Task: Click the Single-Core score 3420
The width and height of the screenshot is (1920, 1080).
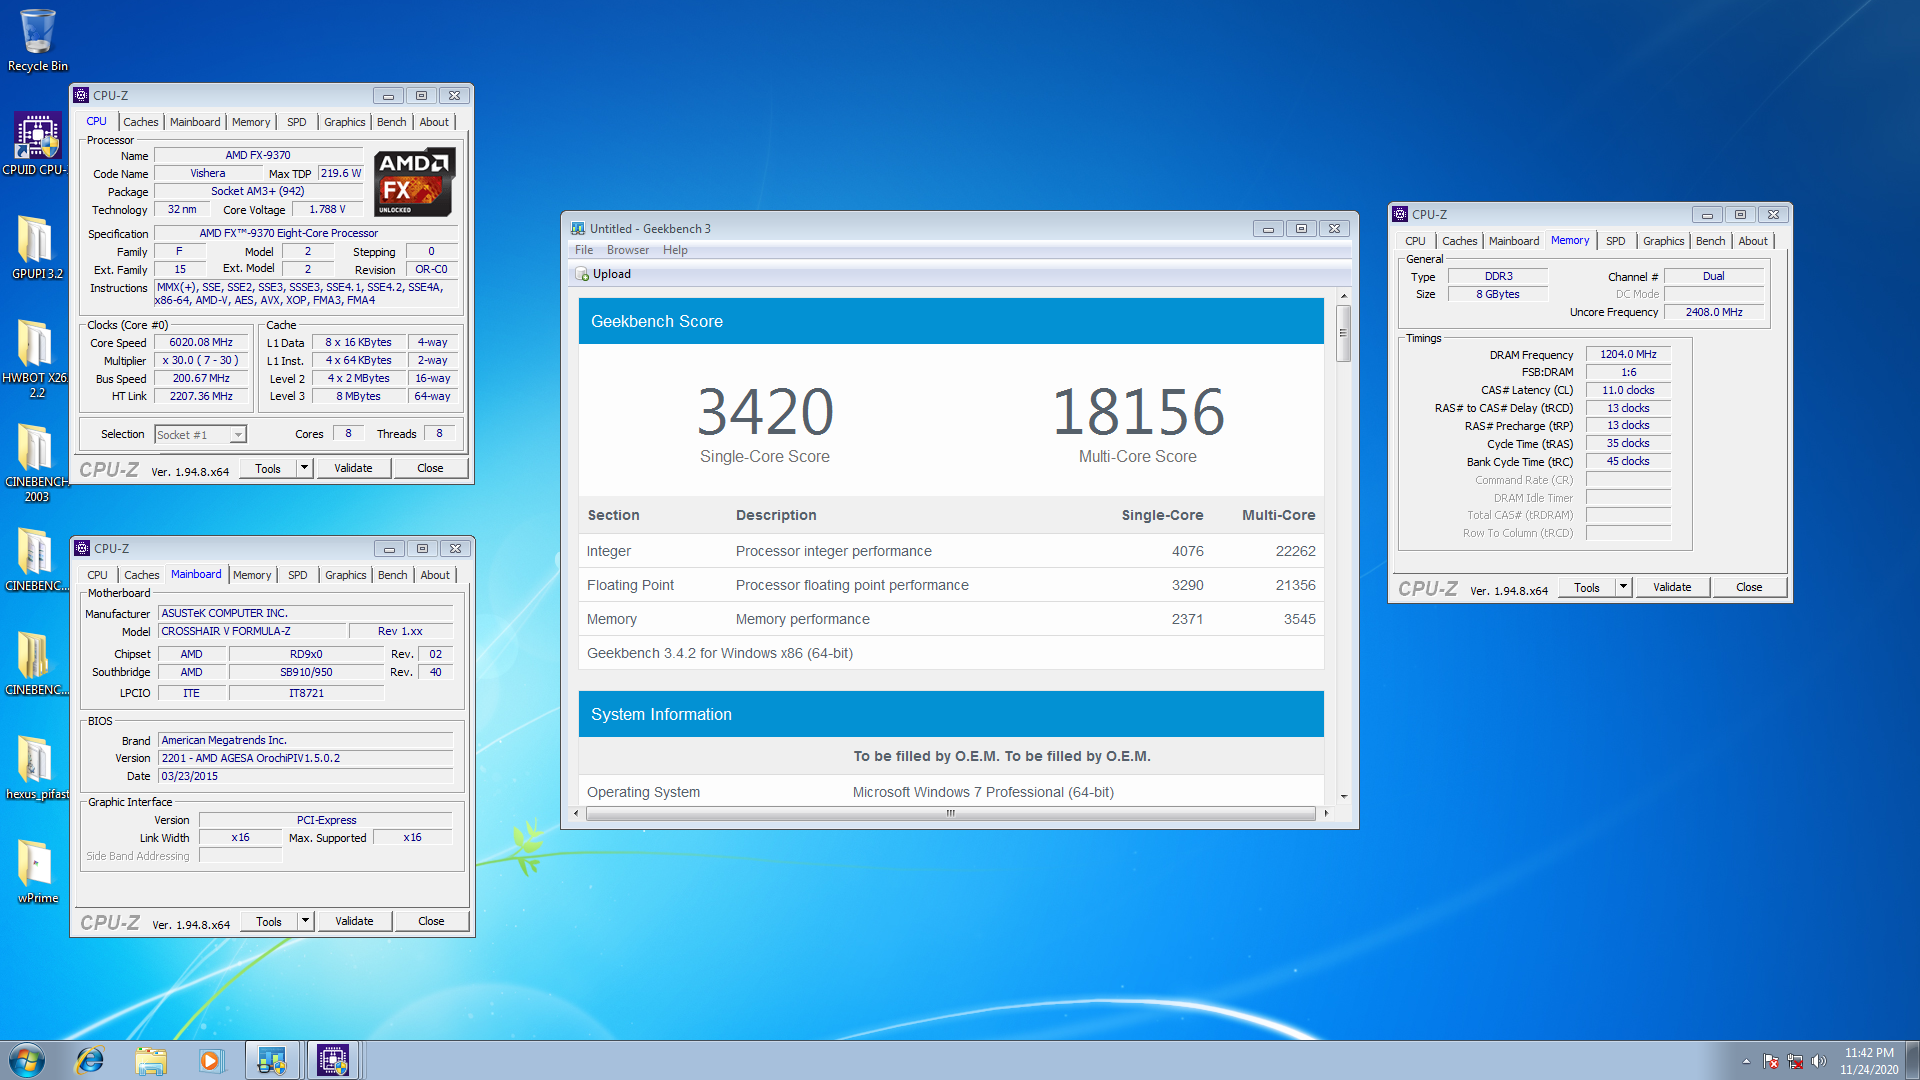Action: click(765, 412)
